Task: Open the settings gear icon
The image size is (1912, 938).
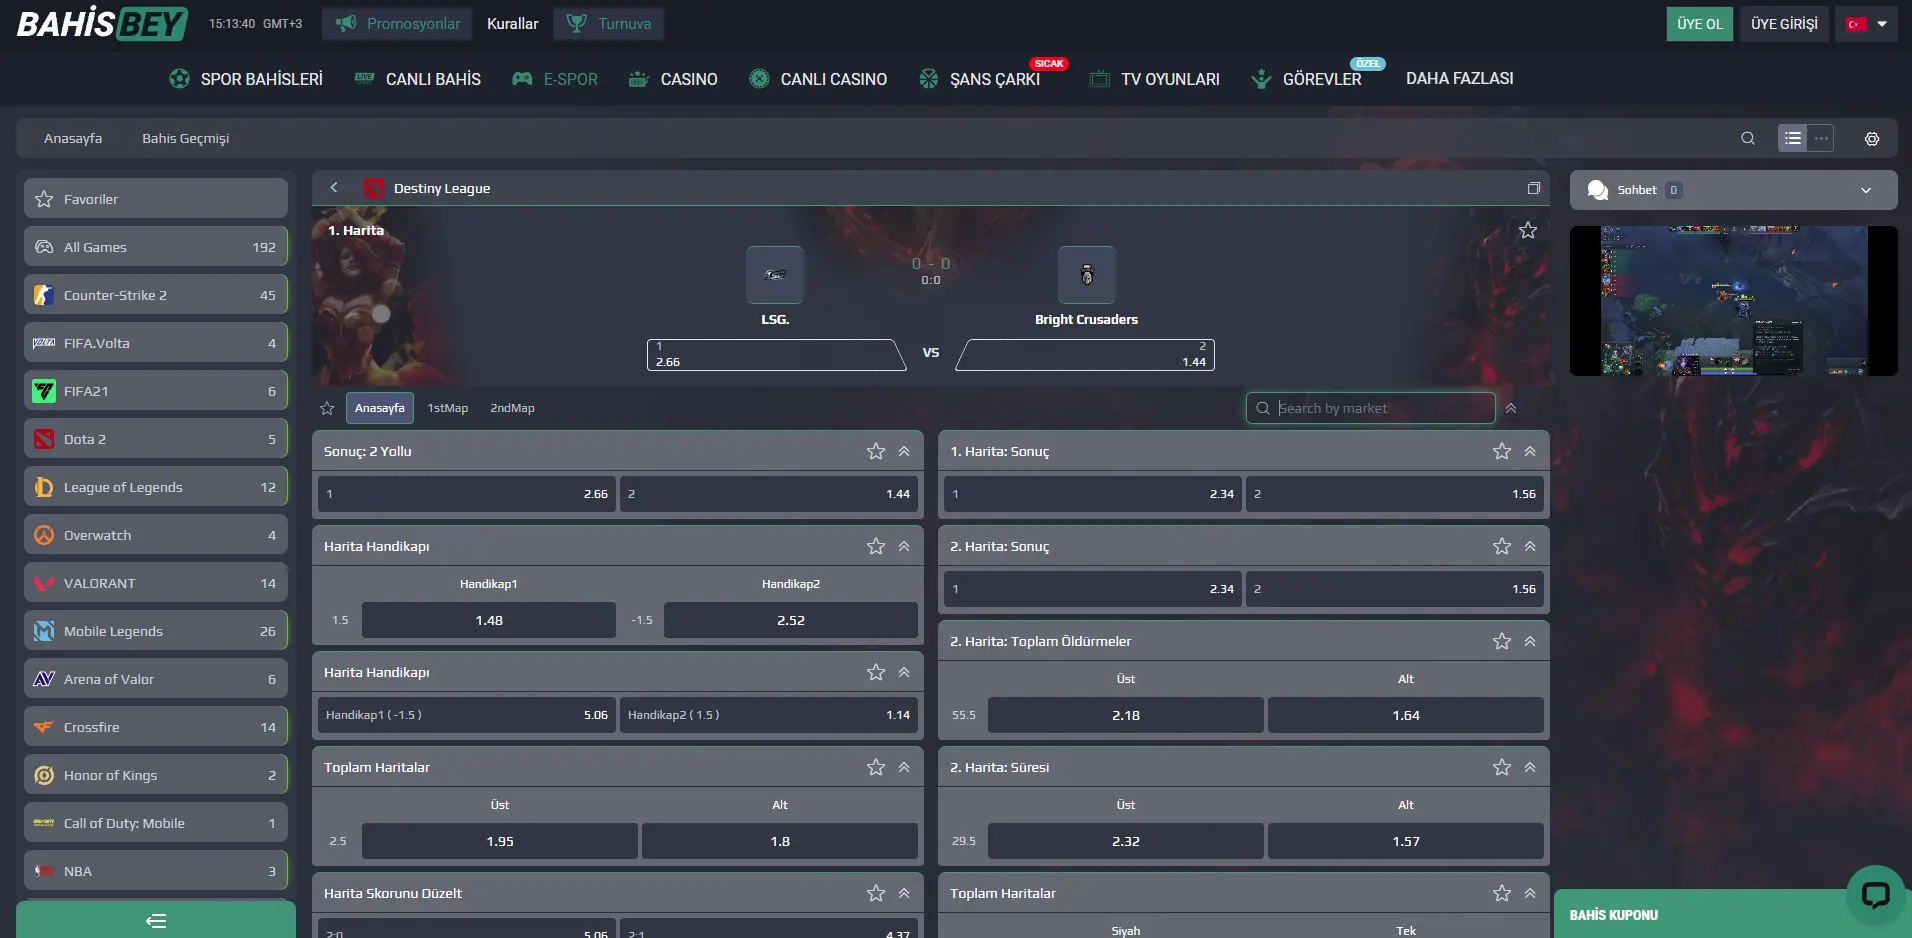Action: click(x=1872, y=139)
